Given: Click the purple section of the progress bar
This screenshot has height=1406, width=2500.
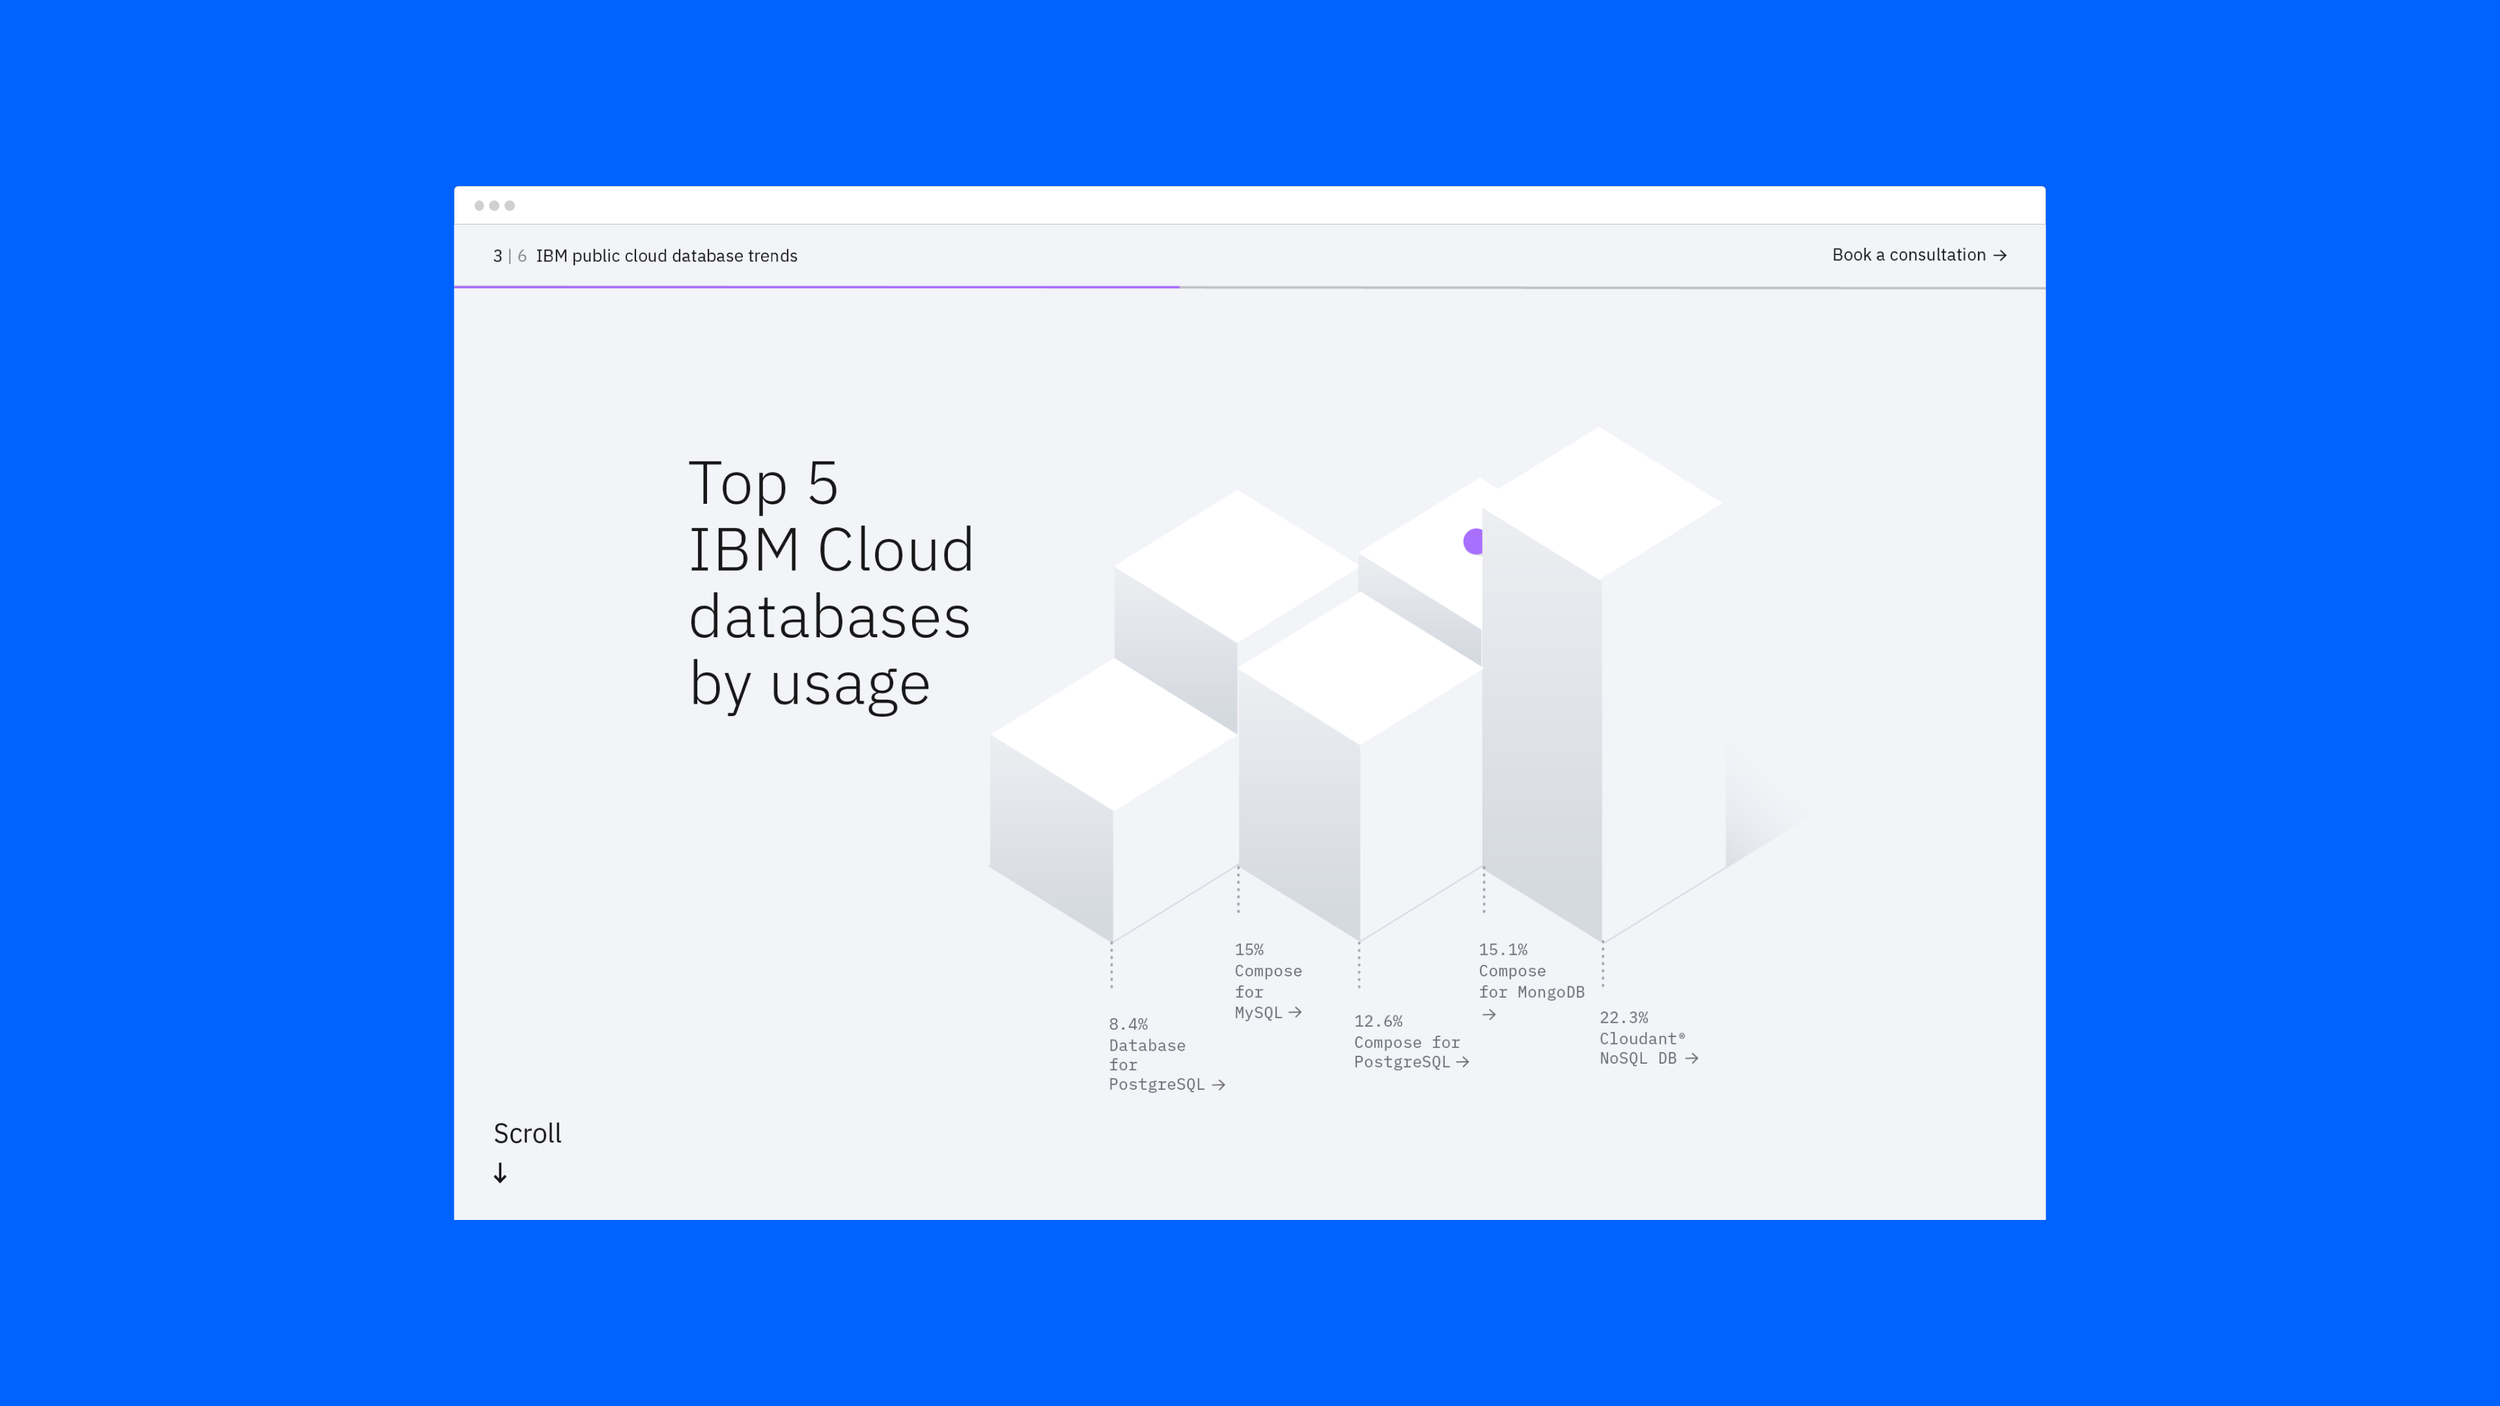Looking at the screenshot, I should pyautogui.click(x=816, y=287).
